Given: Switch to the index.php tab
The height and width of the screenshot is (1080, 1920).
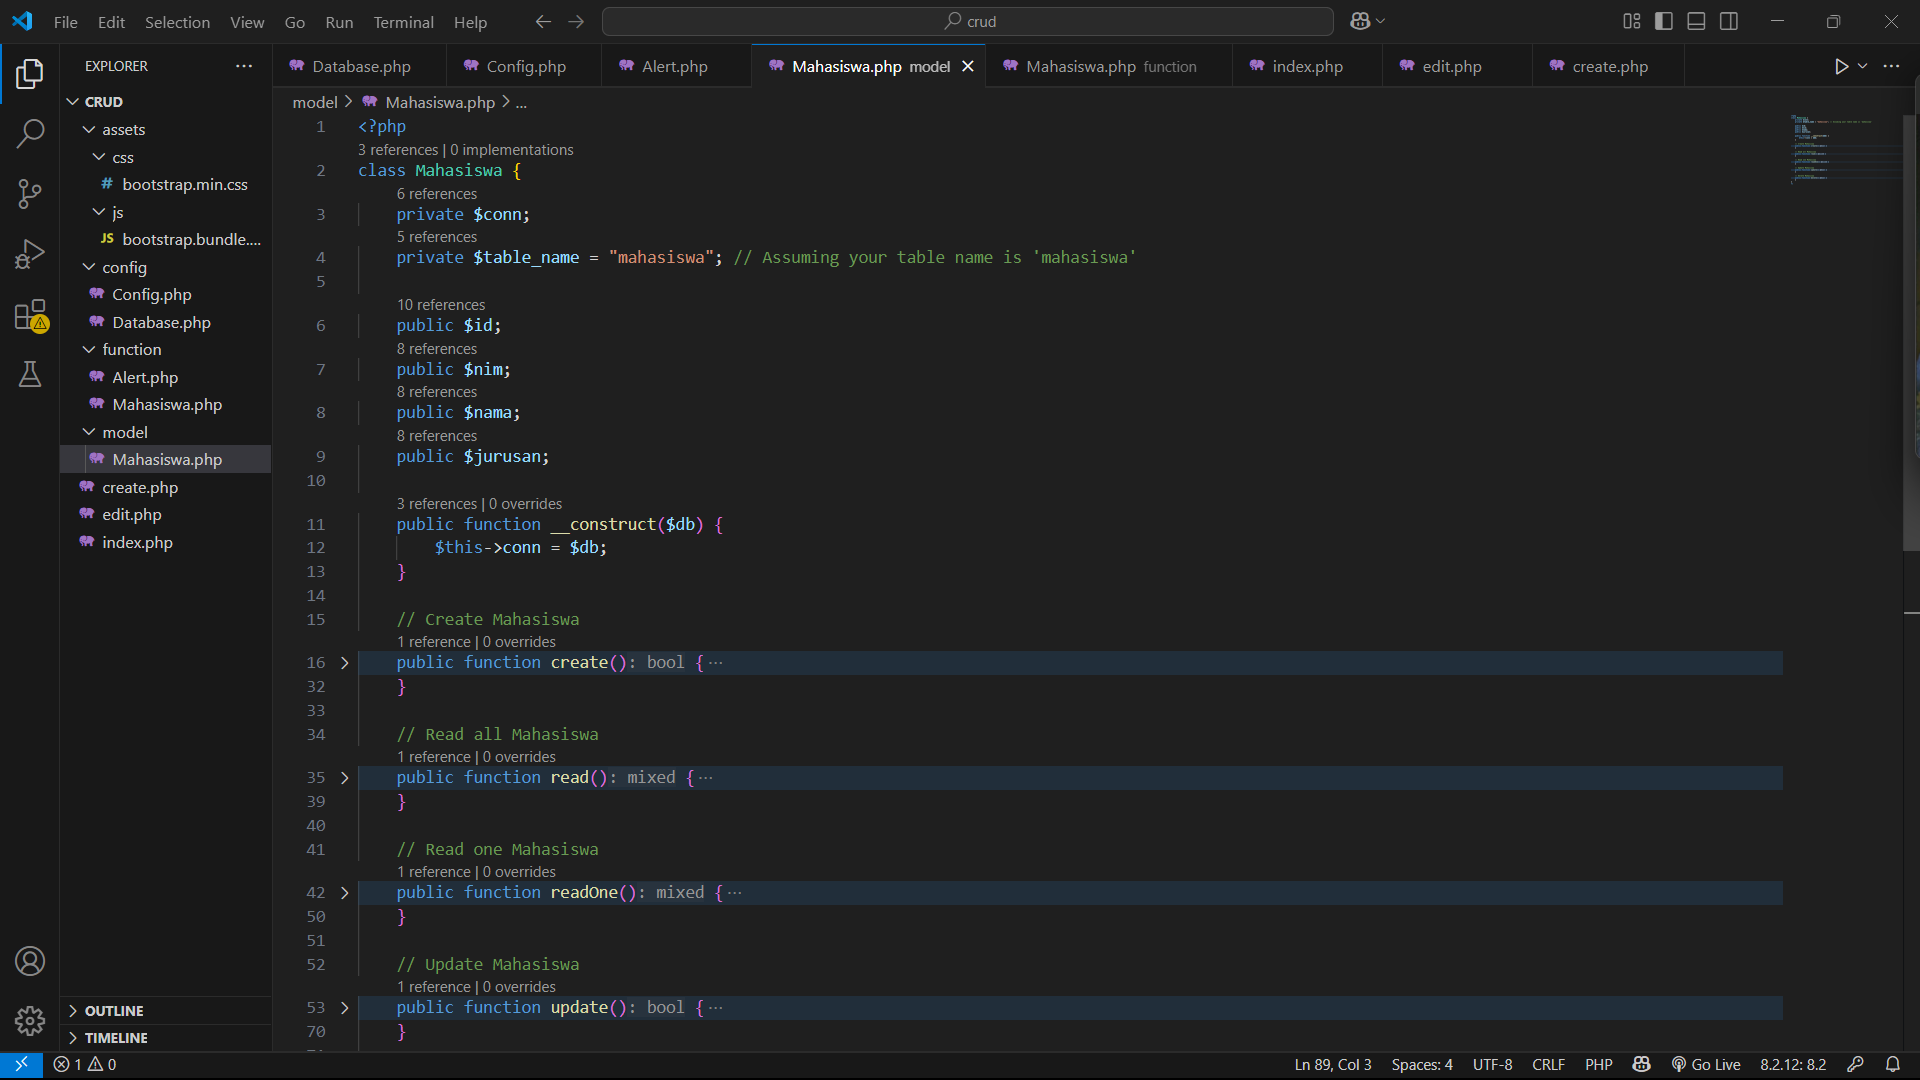Looking at the screenshot, I should point(1306,66).
